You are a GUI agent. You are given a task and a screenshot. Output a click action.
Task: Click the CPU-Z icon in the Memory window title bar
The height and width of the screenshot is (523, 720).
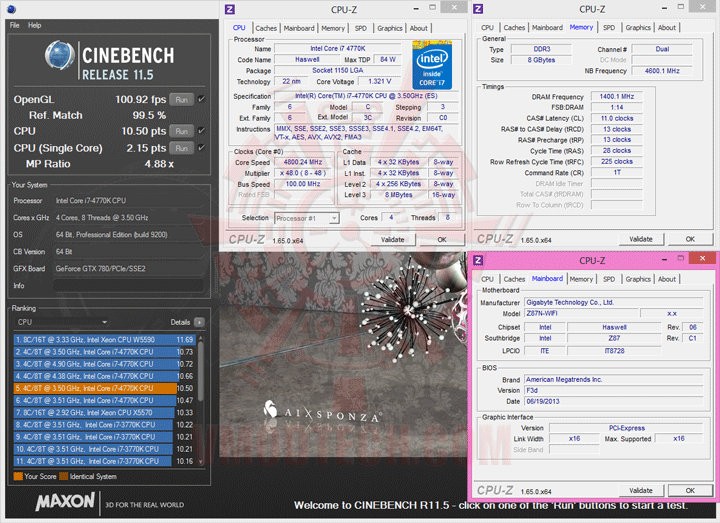[x=478, y=9]
